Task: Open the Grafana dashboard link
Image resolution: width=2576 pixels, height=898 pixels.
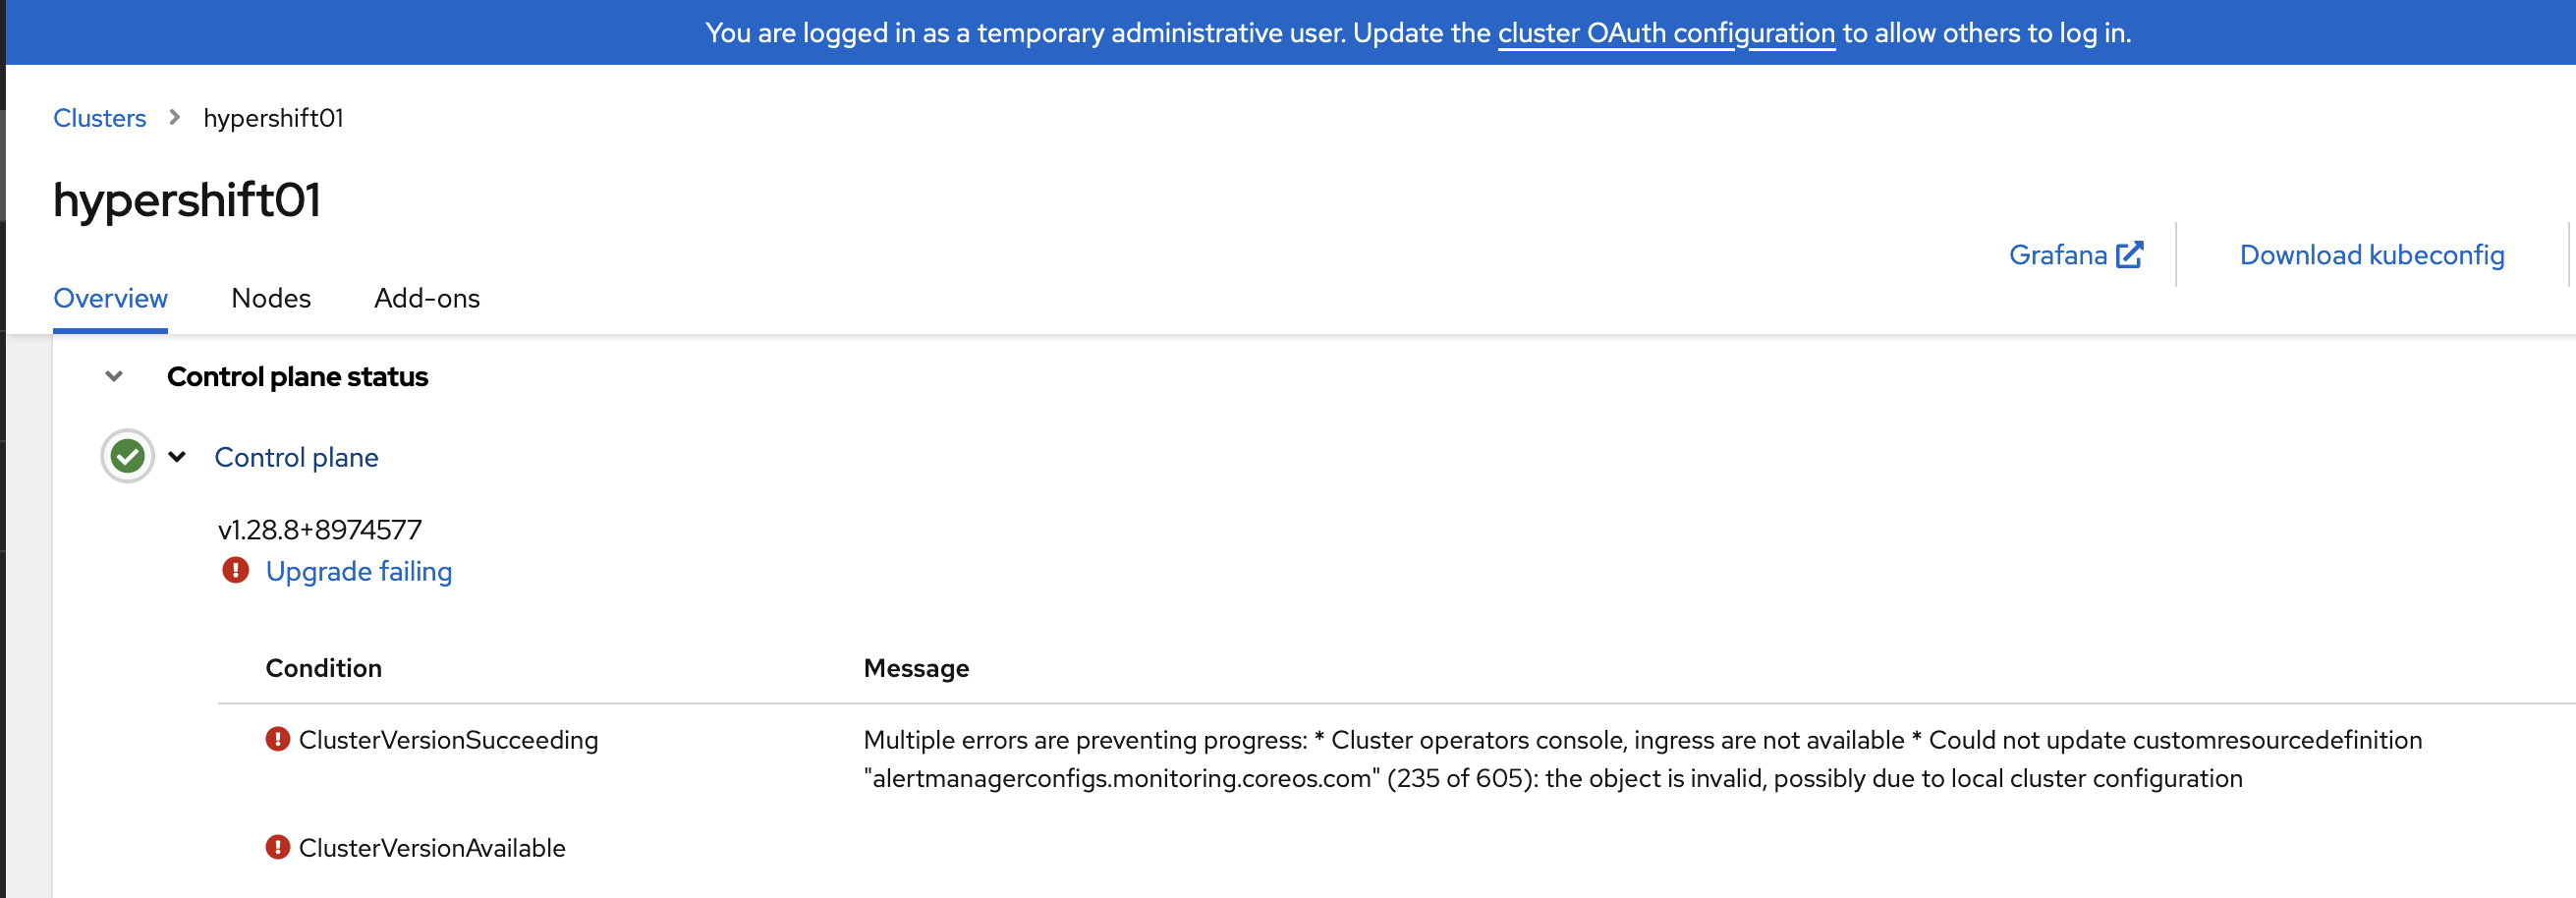Action: [2058, 255]
